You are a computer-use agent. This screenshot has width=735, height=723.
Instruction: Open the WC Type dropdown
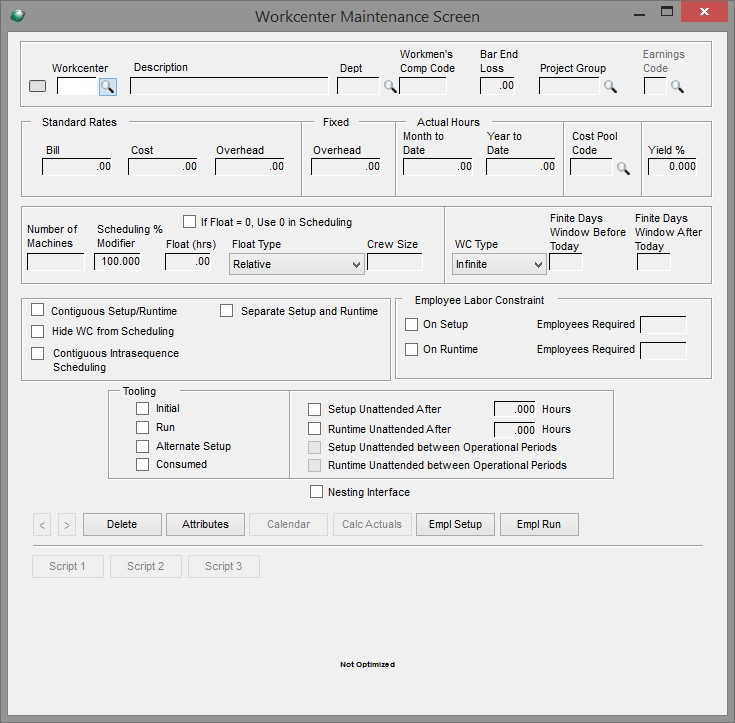[x=499, y=264]
